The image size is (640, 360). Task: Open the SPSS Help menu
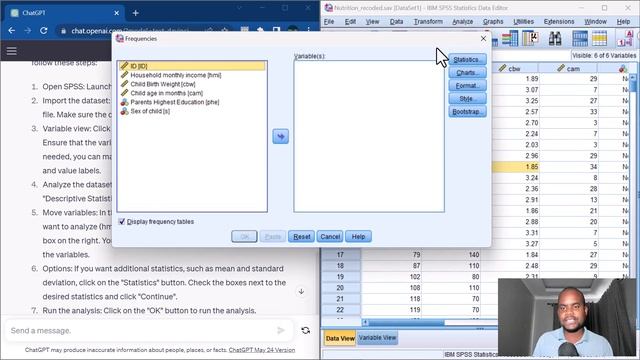[623, 22]
